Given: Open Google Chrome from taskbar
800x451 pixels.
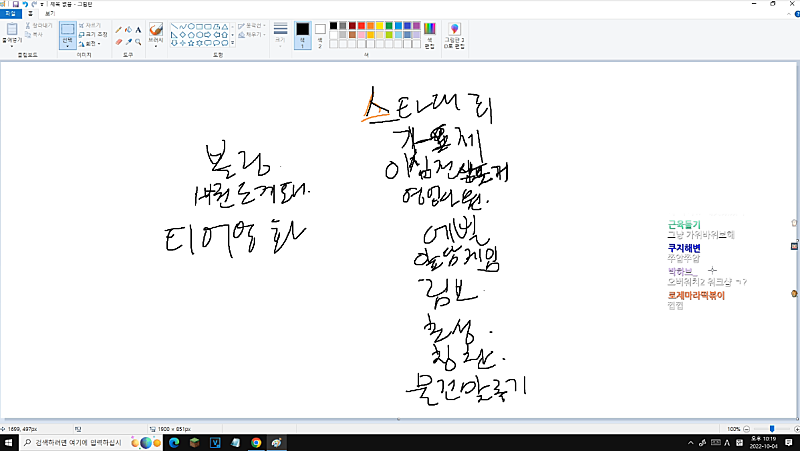Looking at the screenshot, I should (x=256, y=443).
